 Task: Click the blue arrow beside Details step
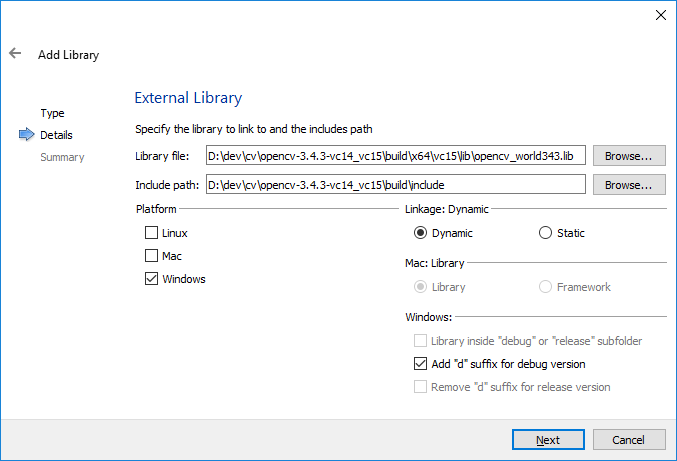(26, 134)
